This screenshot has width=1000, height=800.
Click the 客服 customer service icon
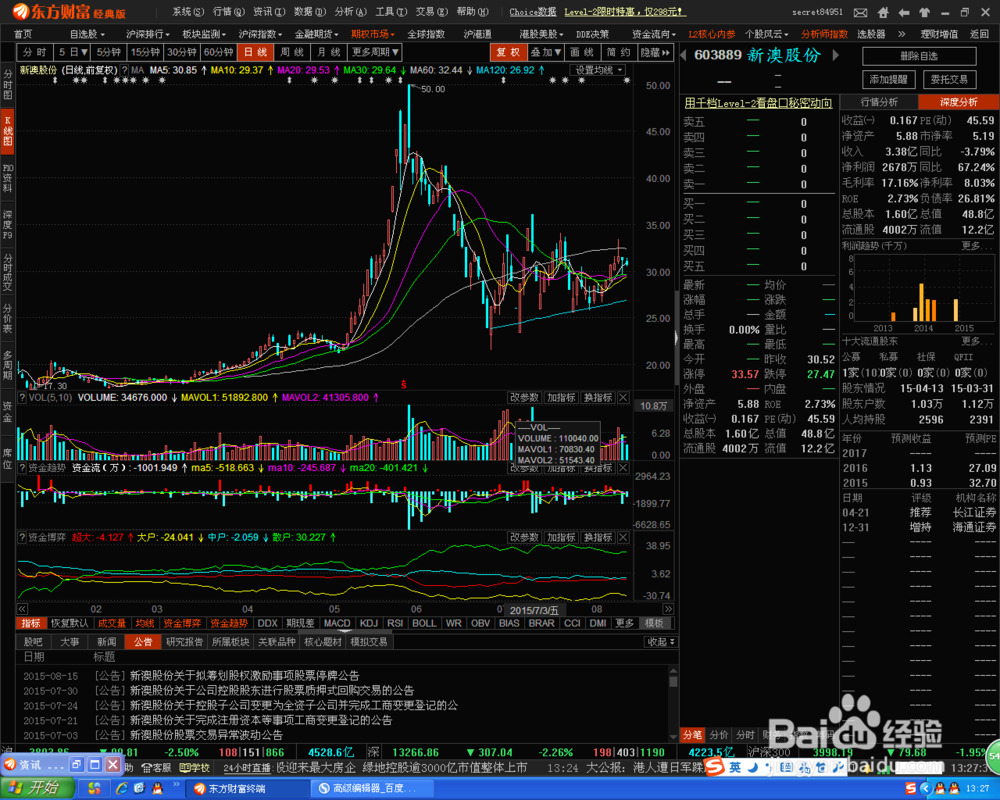156,768
